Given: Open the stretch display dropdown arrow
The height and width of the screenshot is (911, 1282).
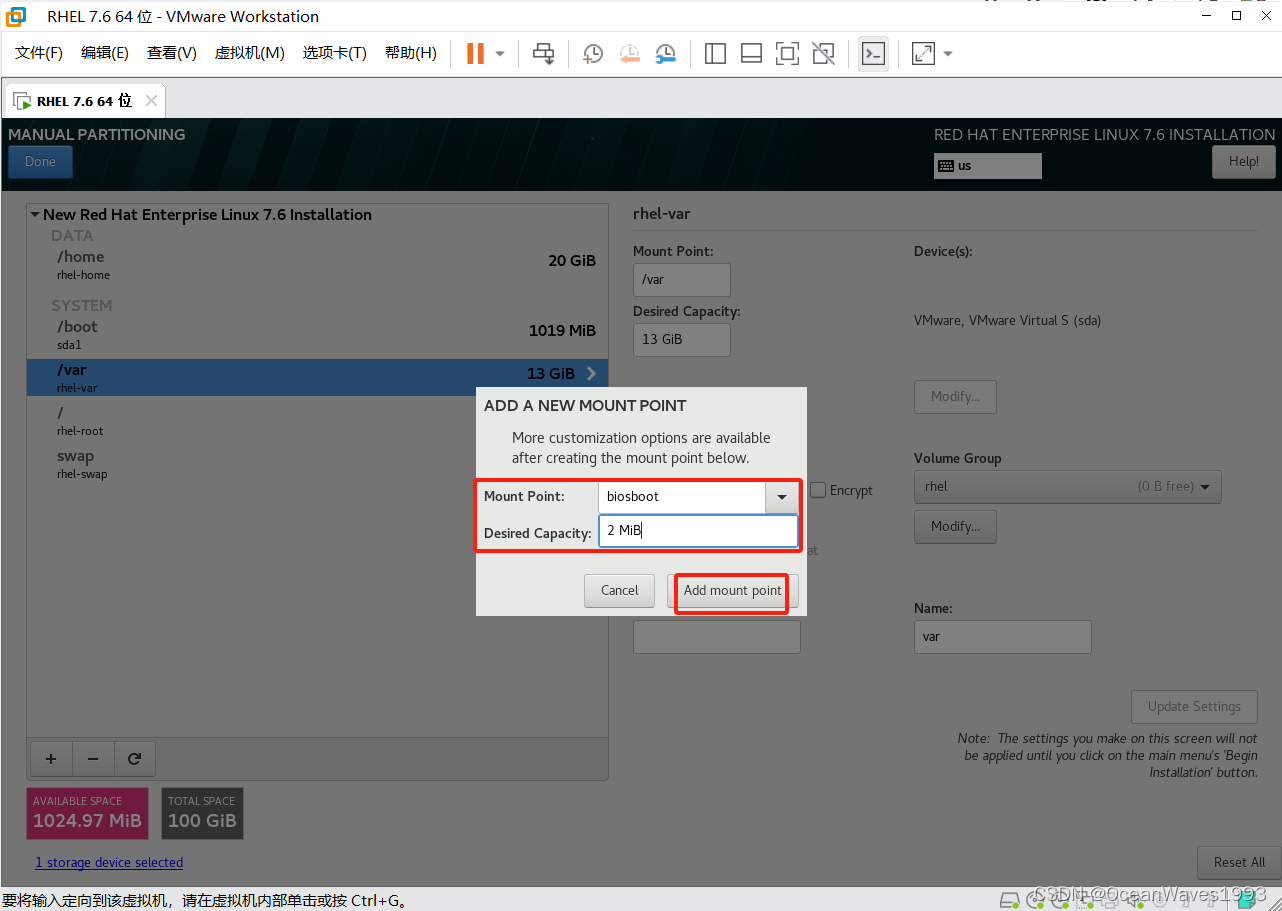Looking at the screenshot, I should click(x=948, y=53).
